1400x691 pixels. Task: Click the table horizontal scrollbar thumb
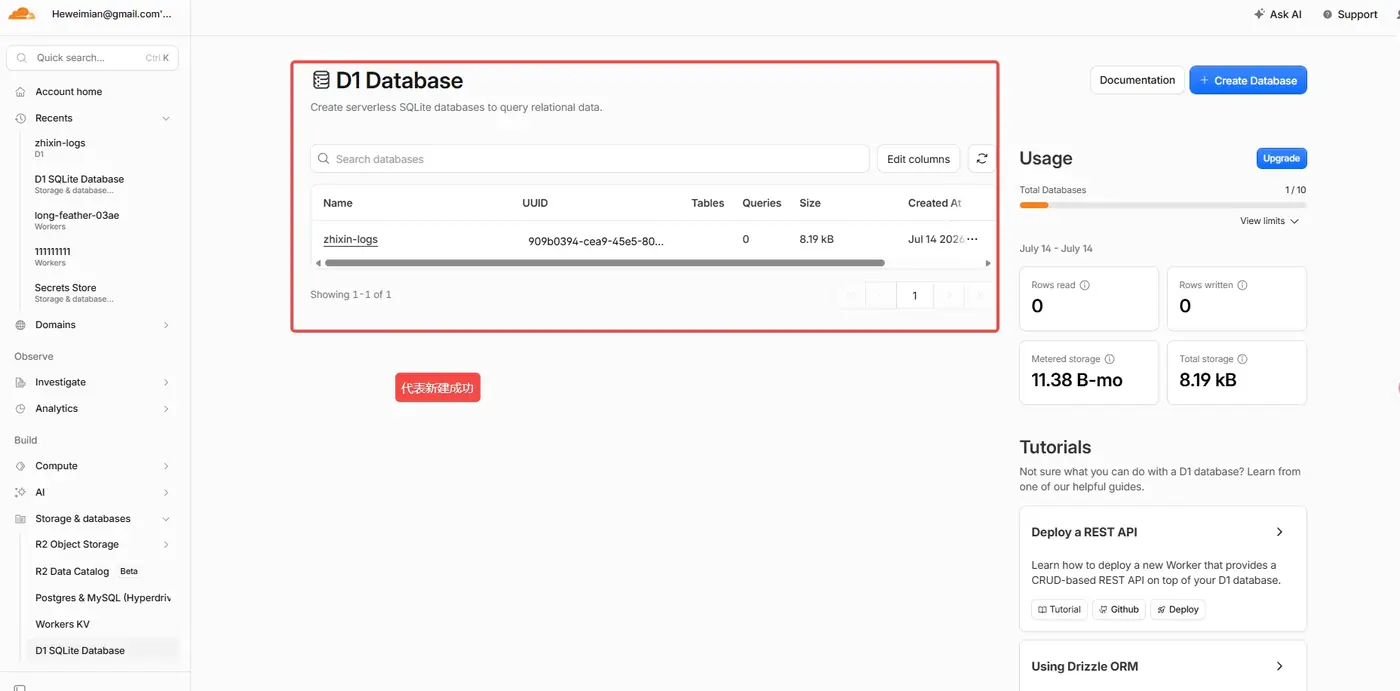604,263
